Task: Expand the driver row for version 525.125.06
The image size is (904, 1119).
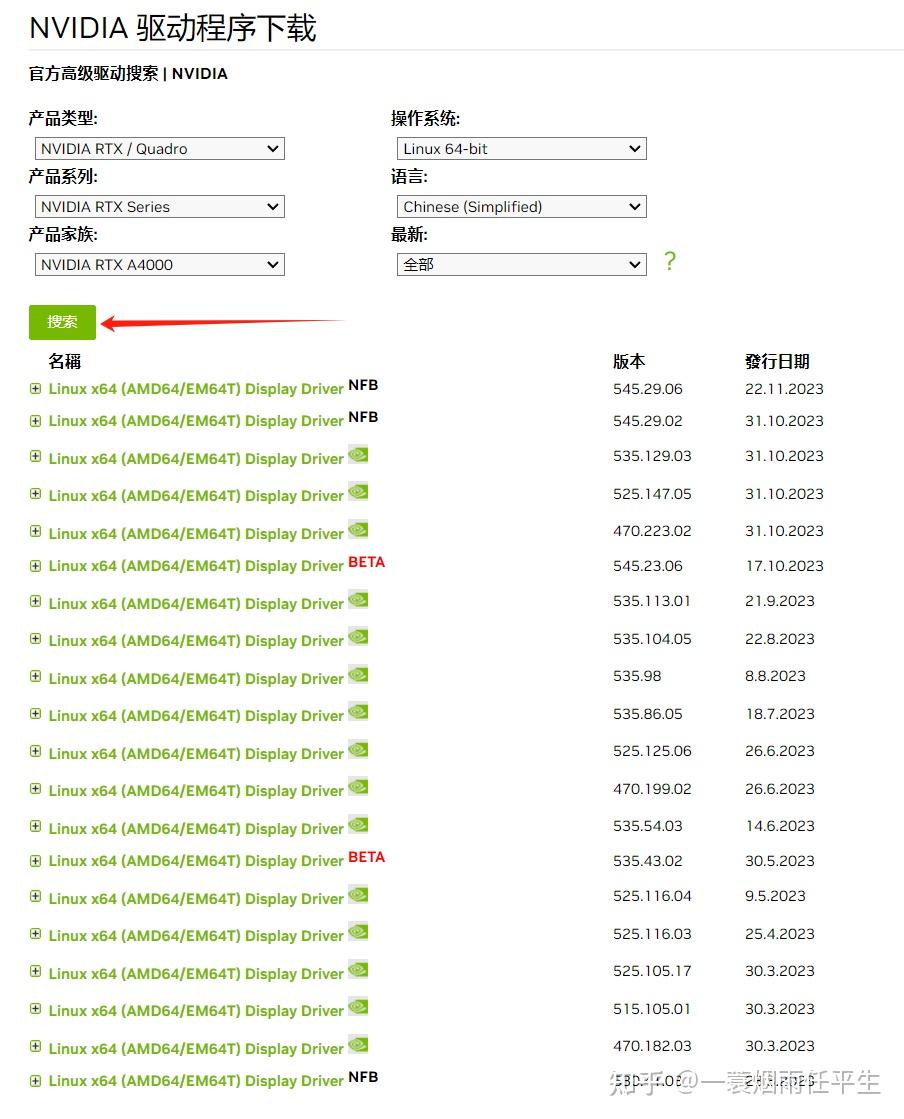Action: pyautogui.click(x=36, y=751)
